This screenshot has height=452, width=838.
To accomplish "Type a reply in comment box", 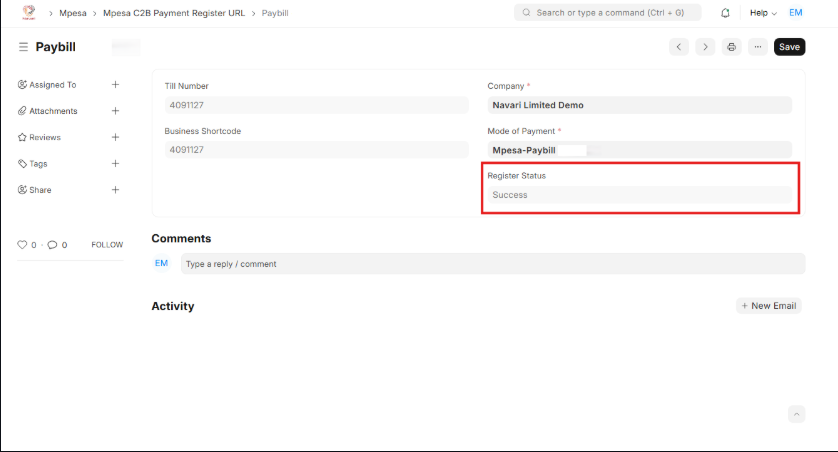I will pos(493,264).
